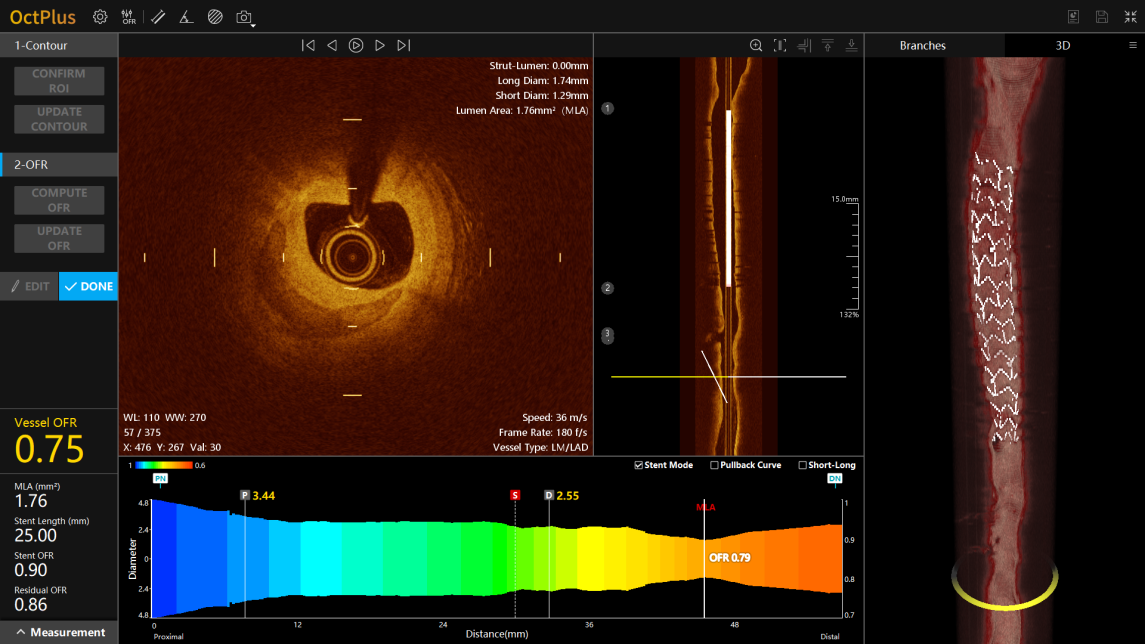Enable the Pullback Curve checkbox
This screenshot has width=1145, height=644.
[x=714, y=465]
